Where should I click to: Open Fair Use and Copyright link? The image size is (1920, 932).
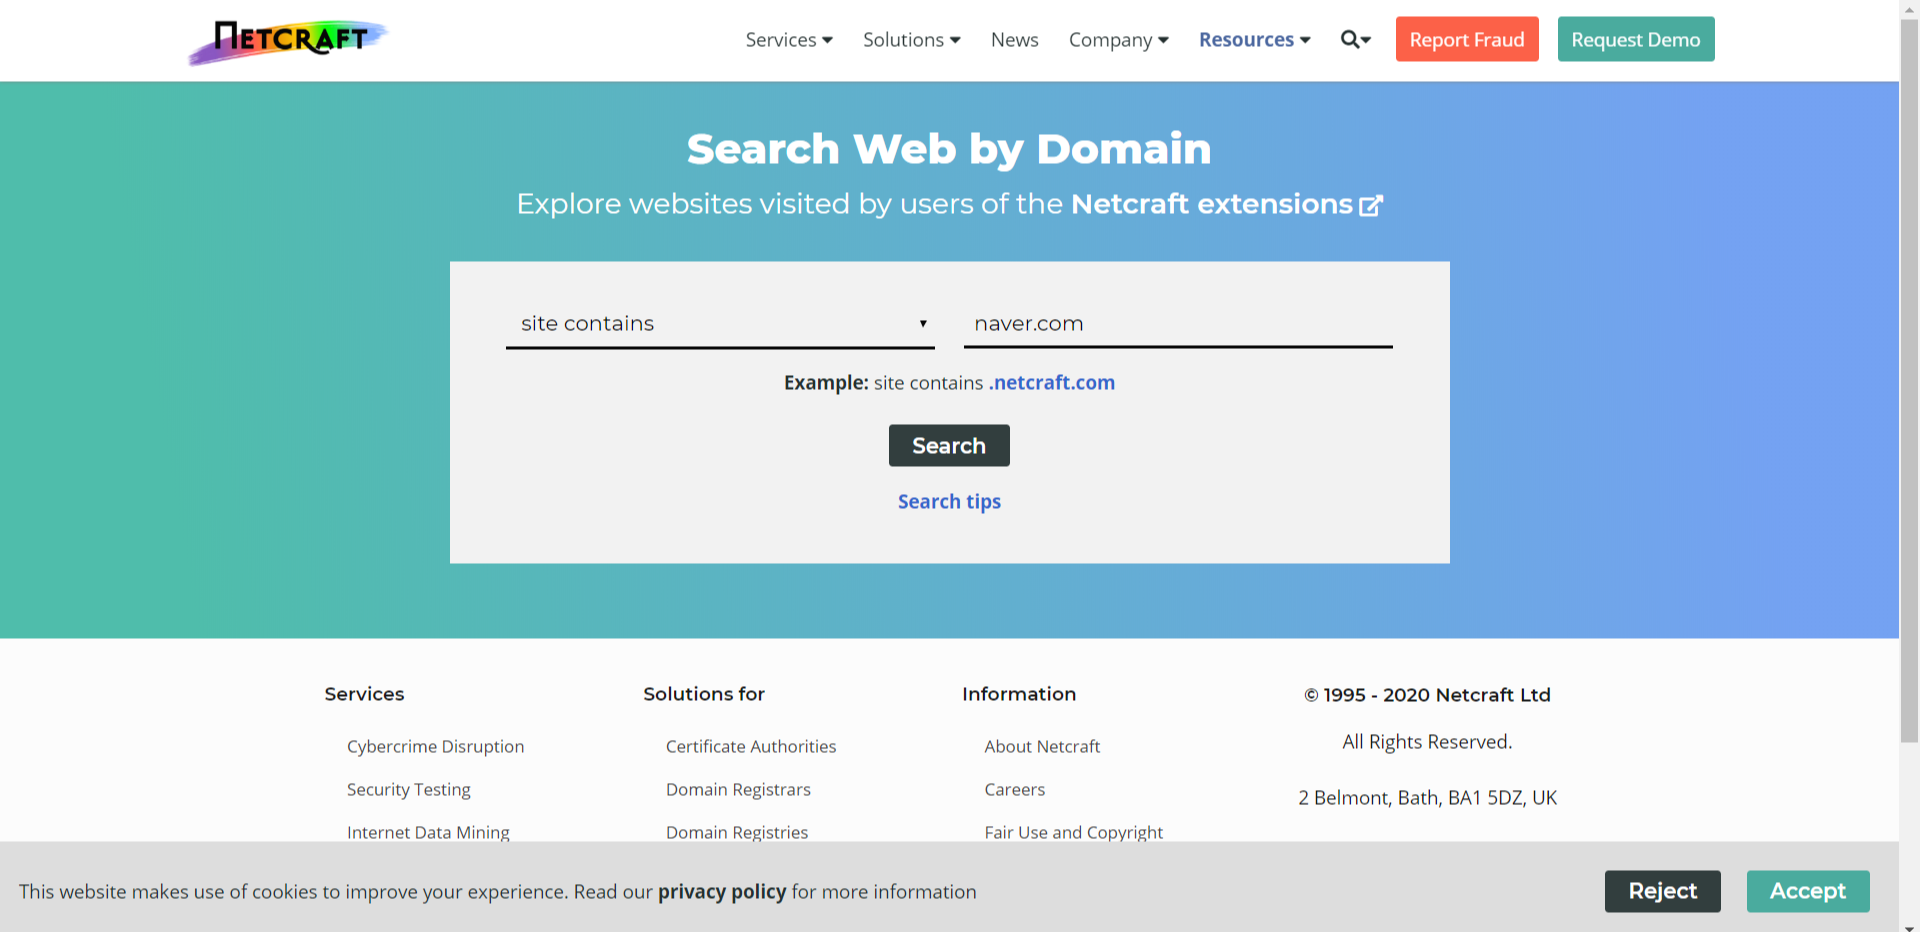(1074, 832)
